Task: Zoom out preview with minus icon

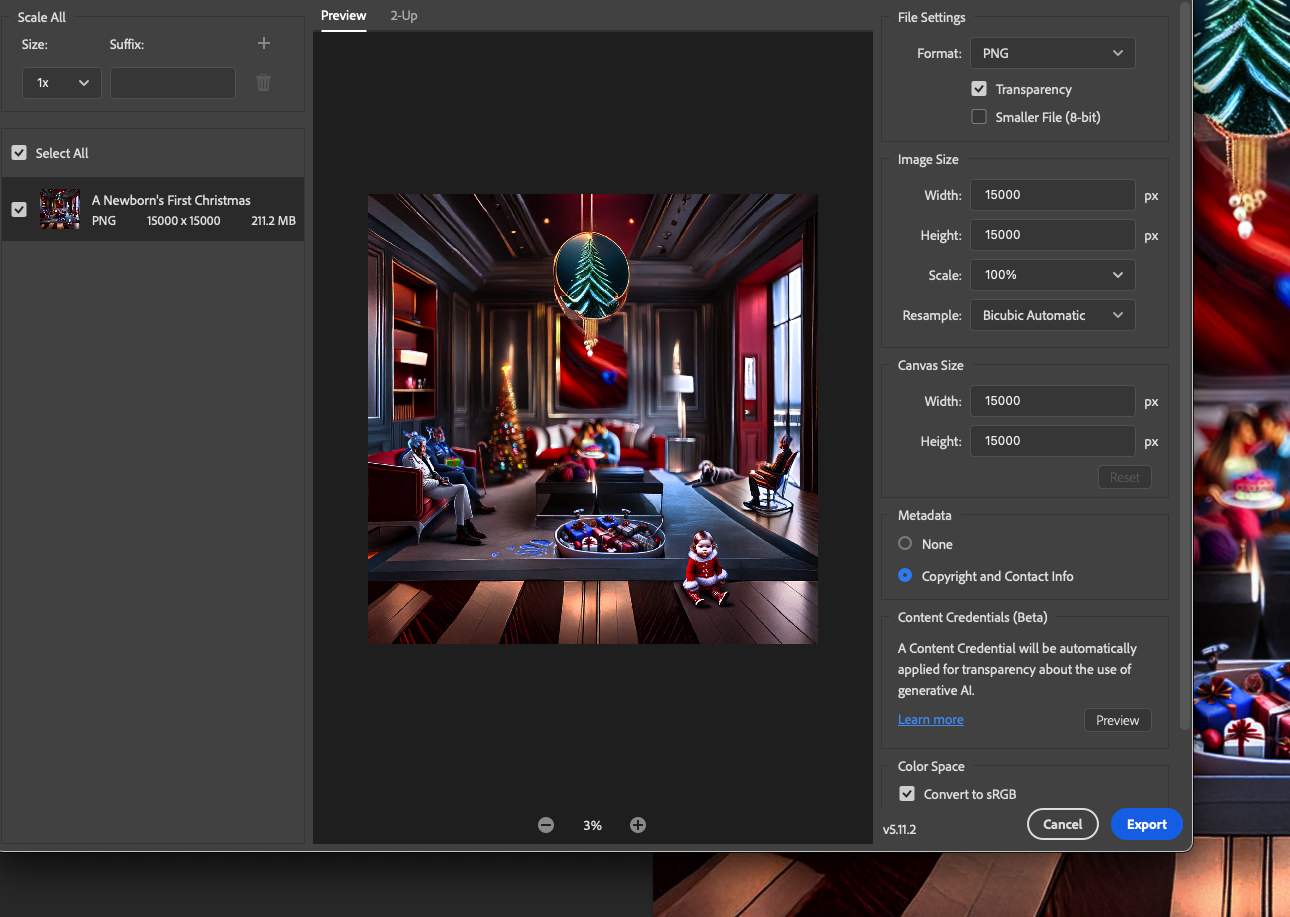Action: tap(546, 825)
